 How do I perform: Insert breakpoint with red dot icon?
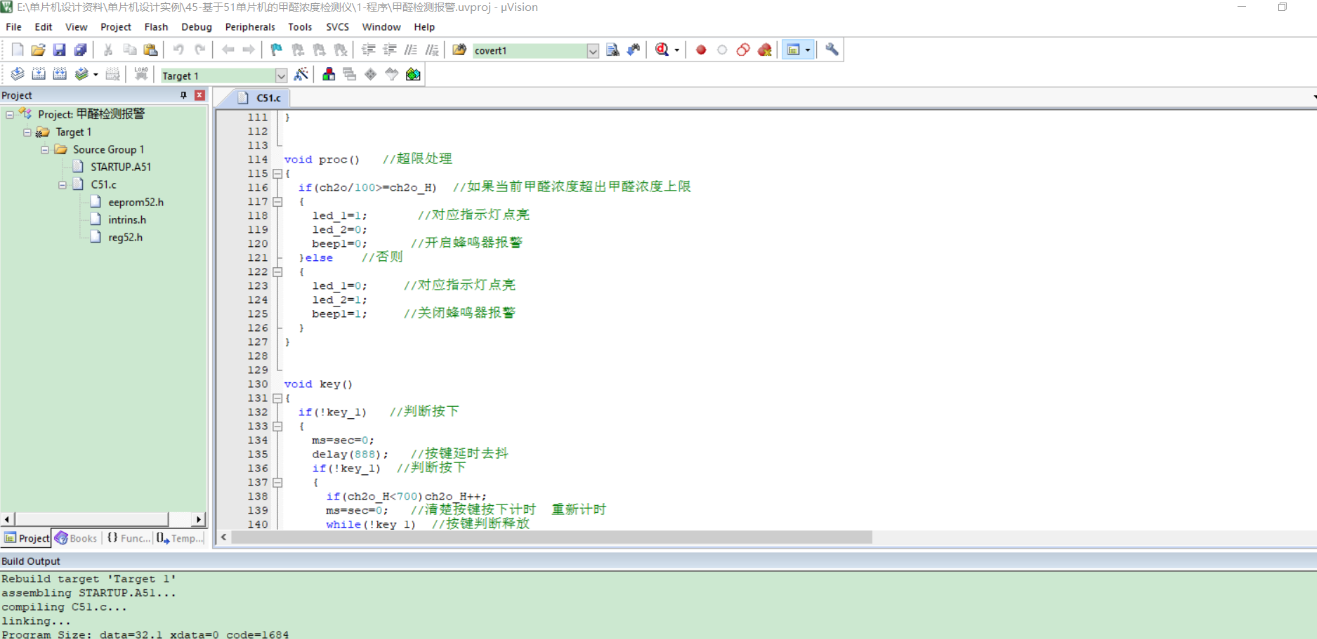click(701, 50)
